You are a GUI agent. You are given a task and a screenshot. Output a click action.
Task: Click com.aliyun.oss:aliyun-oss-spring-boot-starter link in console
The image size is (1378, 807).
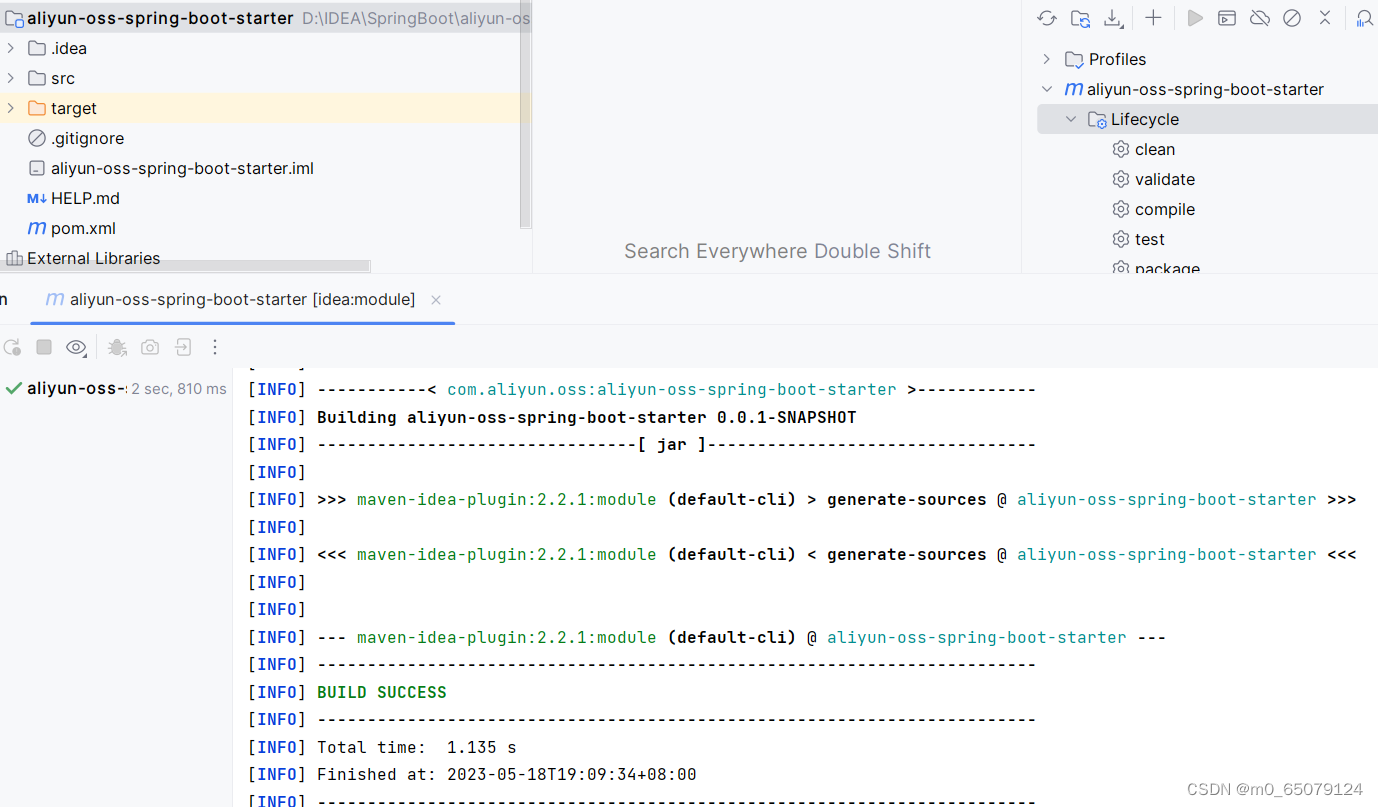tap(671, 390)
